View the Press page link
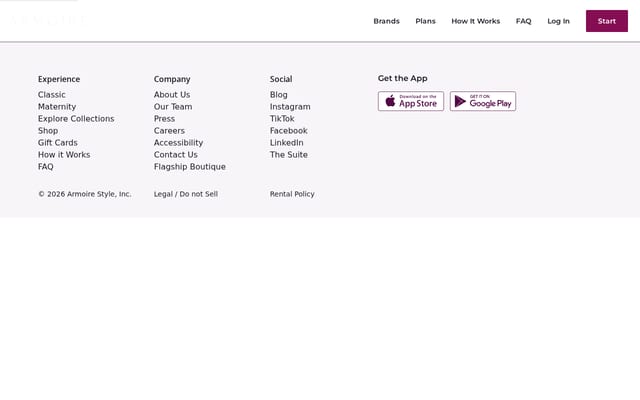Viewport: 640px width, 400px height. (164, 119)
